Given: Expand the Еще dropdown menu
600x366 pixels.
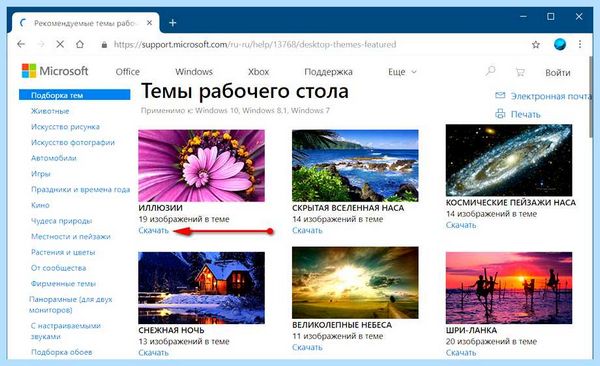Looking at the screenshot, I should (402, 72).
